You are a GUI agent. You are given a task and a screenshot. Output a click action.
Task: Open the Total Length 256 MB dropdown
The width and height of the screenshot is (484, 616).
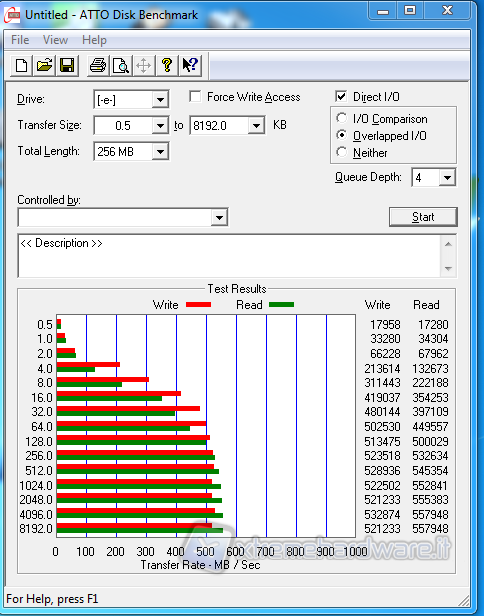160,152
